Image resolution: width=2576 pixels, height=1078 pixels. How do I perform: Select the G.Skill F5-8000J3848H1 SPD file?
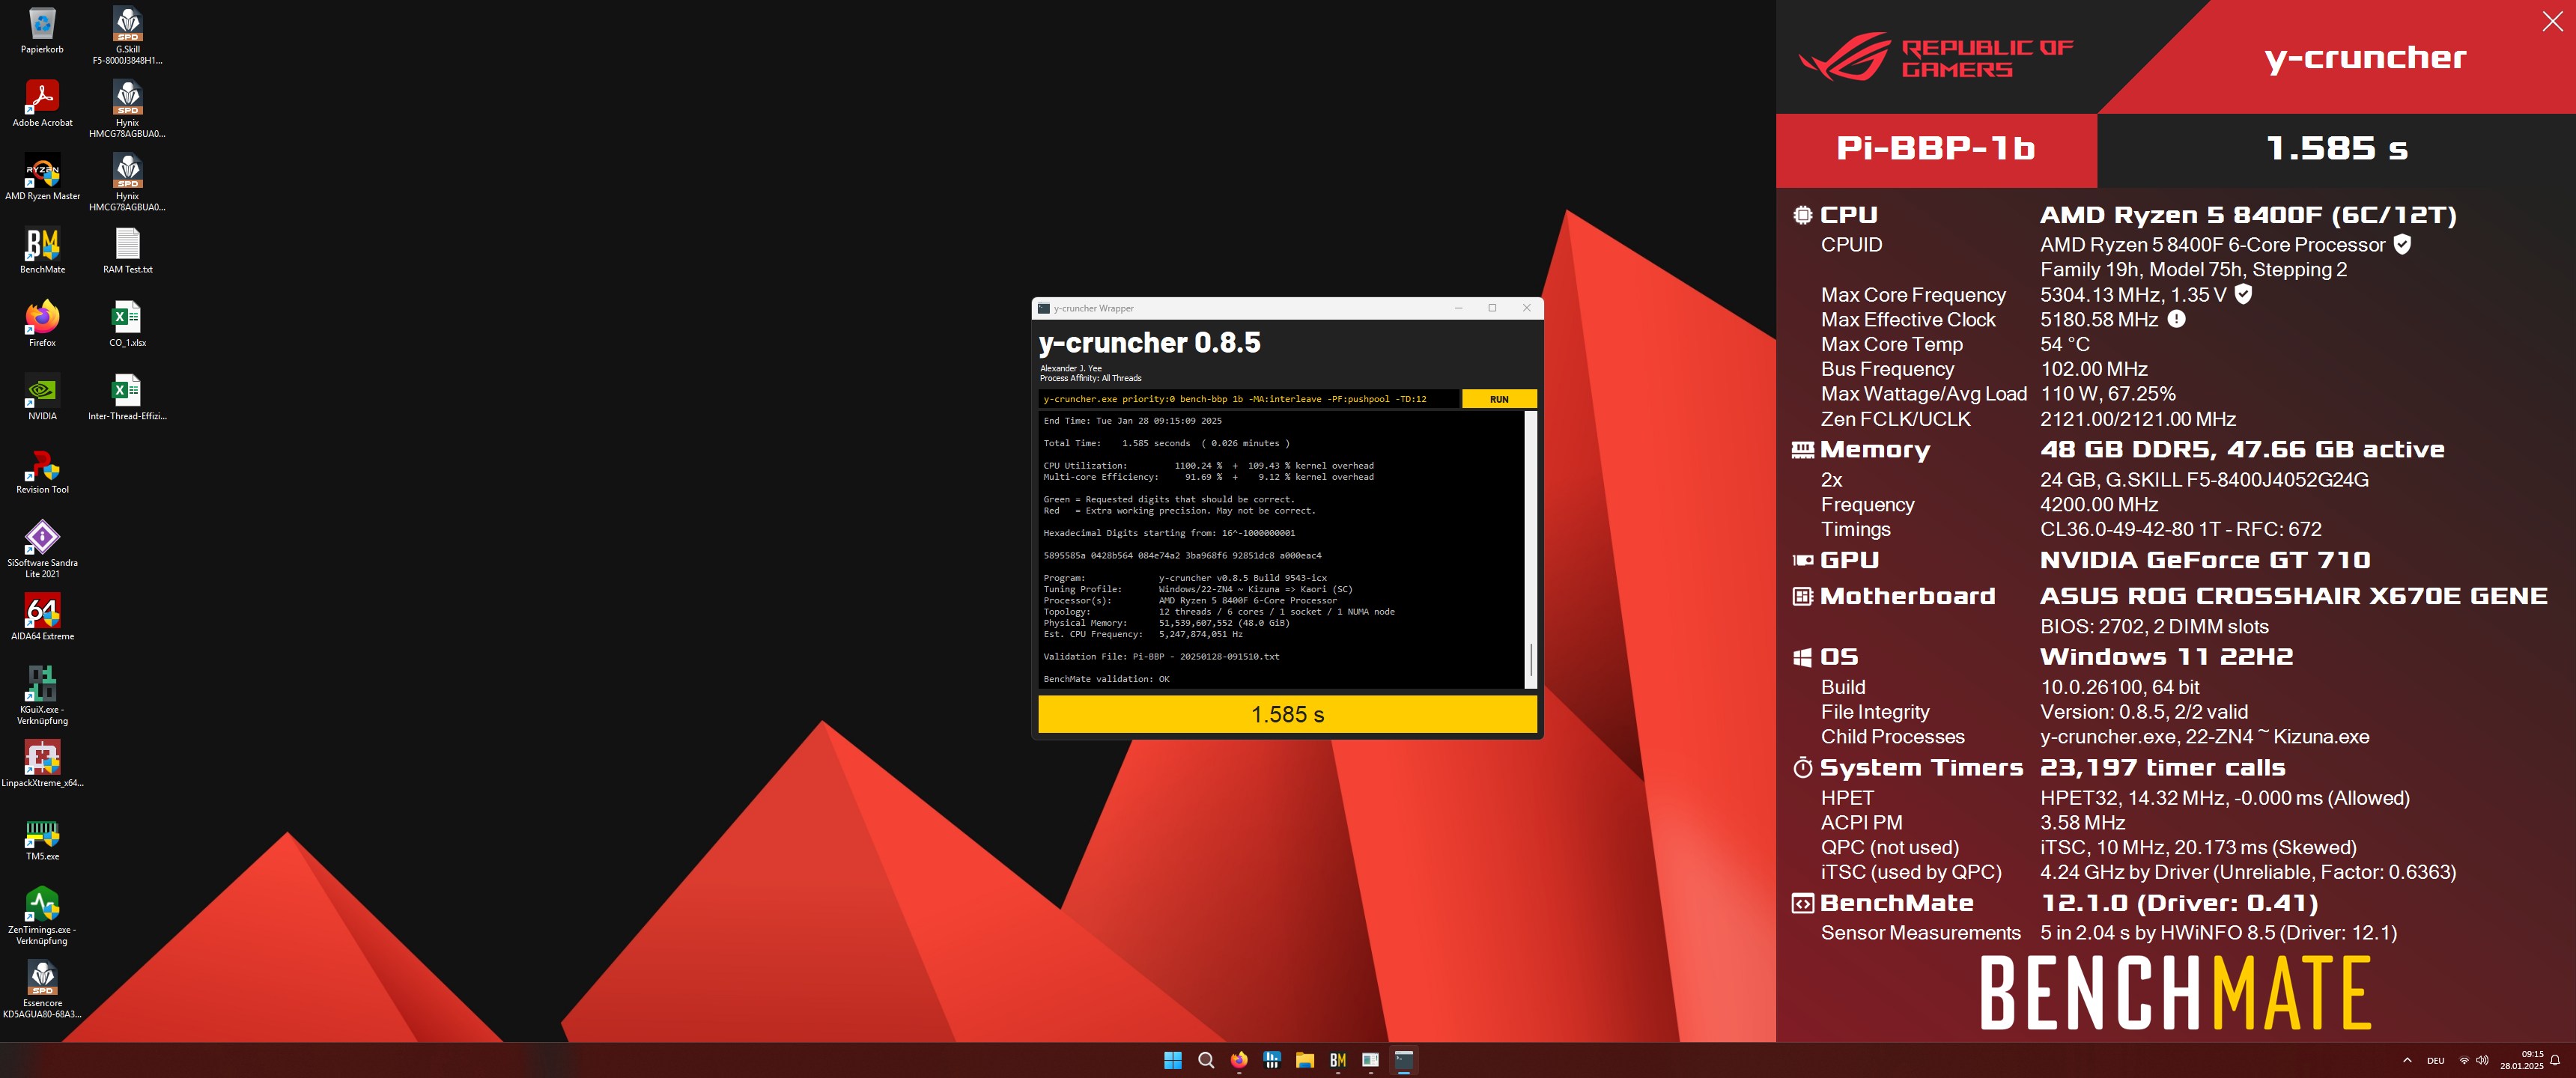tap(127, 36)
